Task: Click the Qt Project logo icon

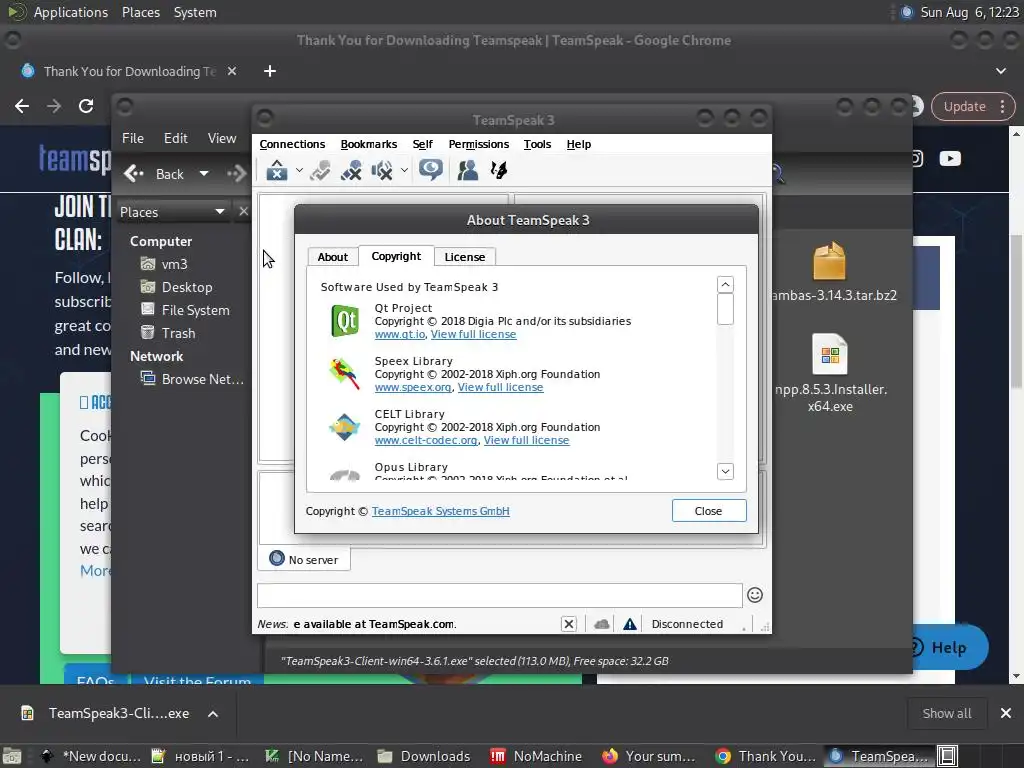Action: tap(345, 321)
